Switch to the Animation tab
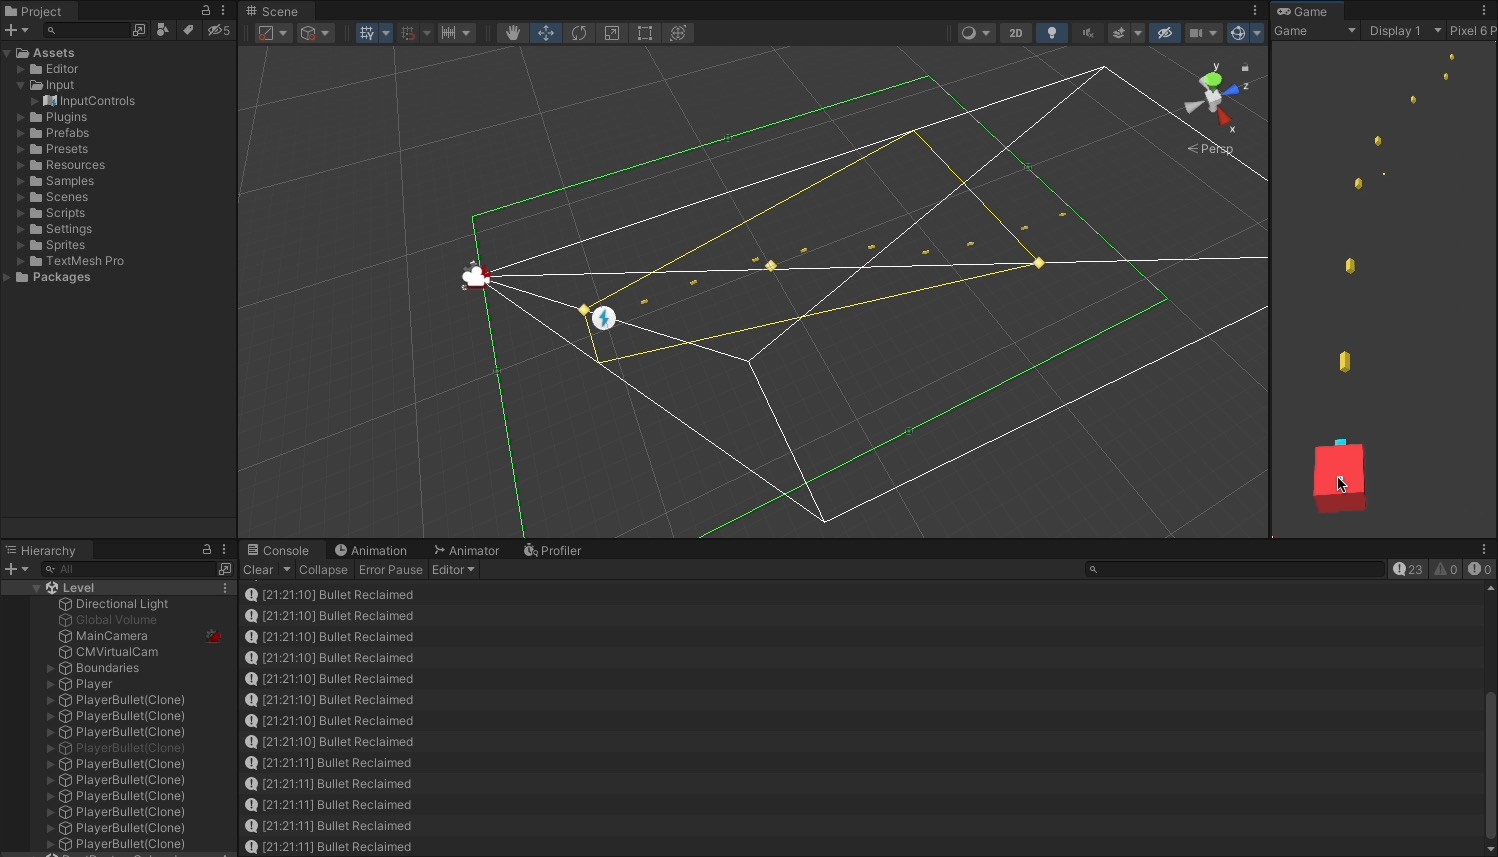 [371, 550]
